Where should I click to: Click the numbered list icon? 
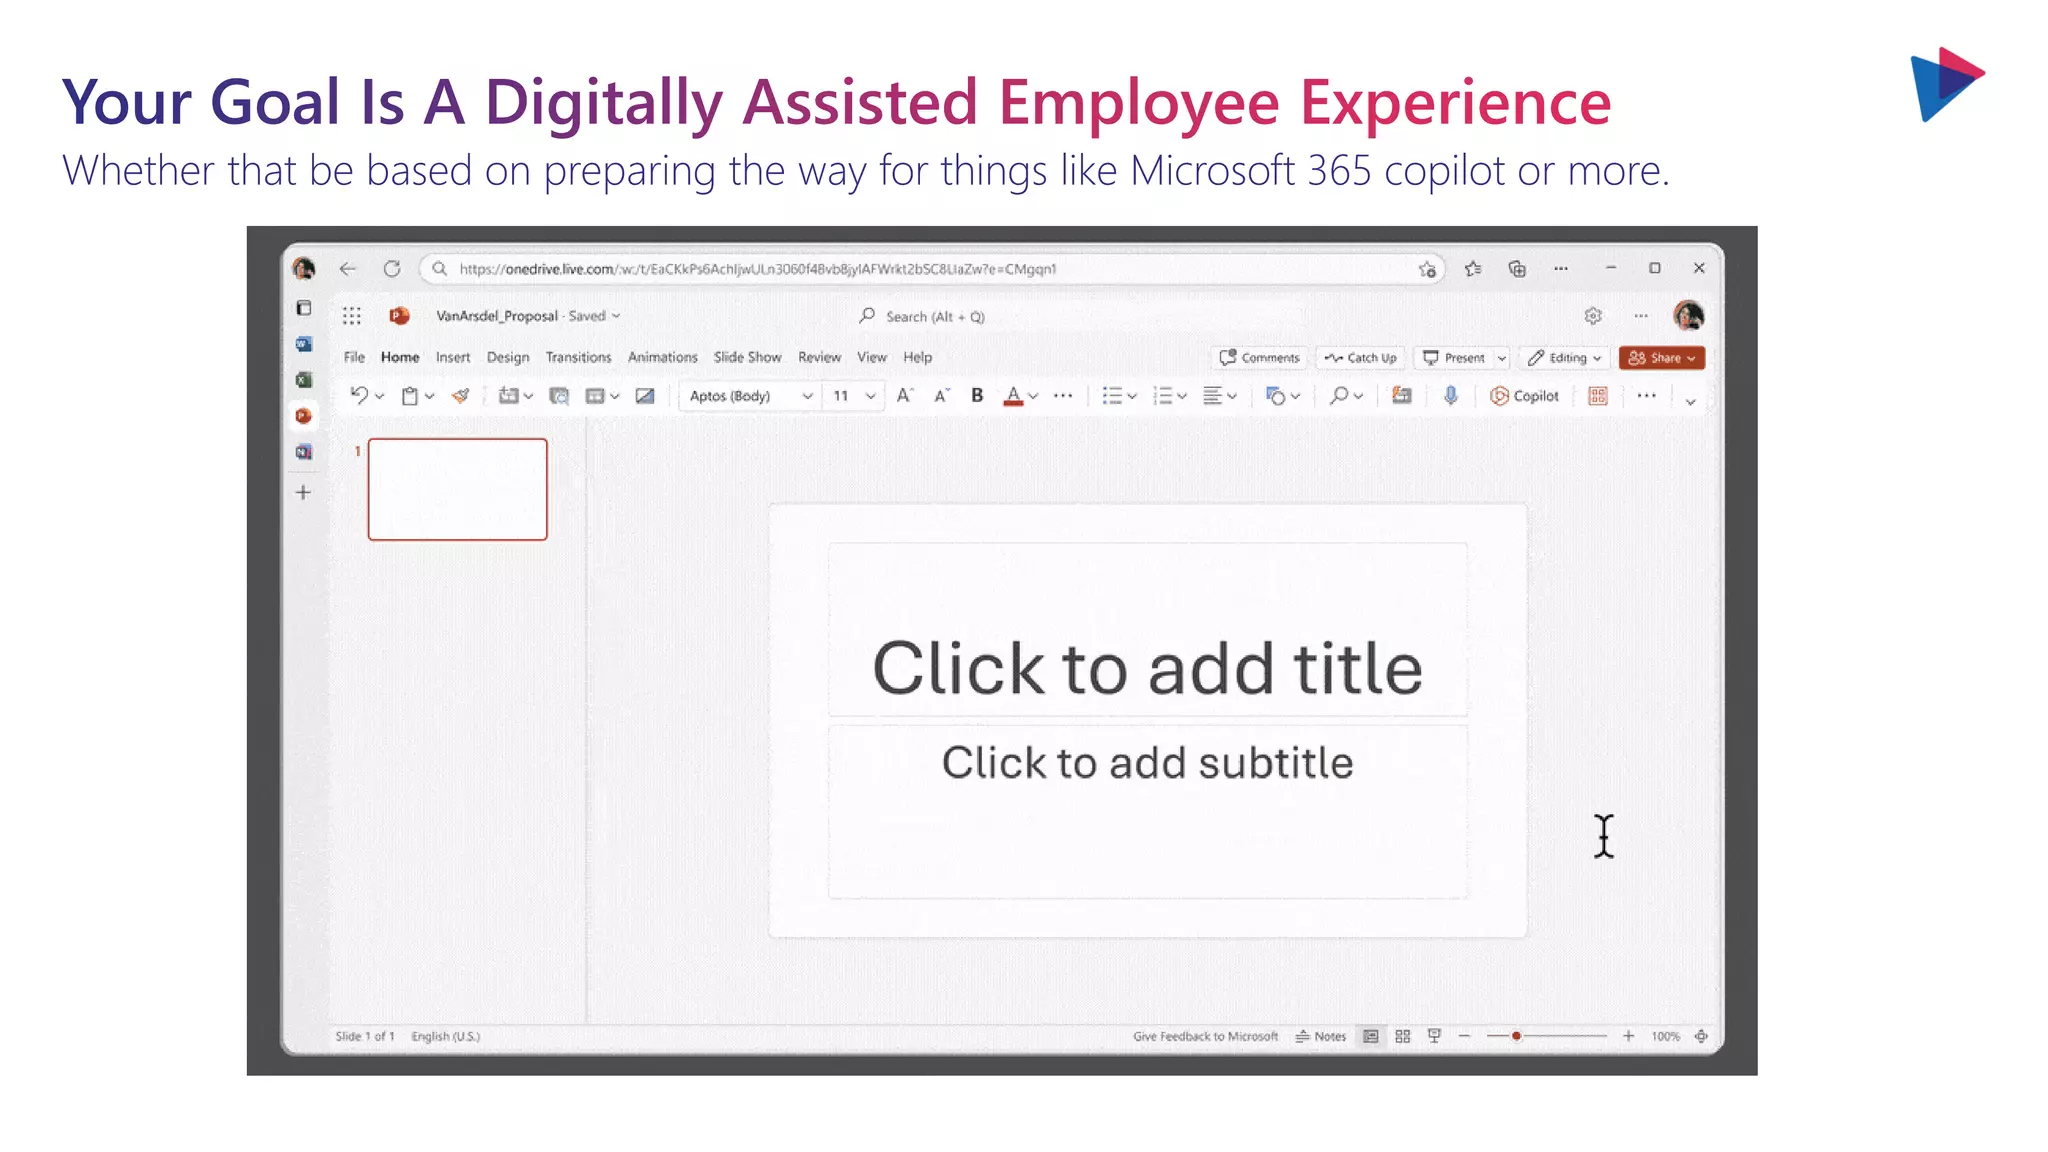pos(1162,396)
